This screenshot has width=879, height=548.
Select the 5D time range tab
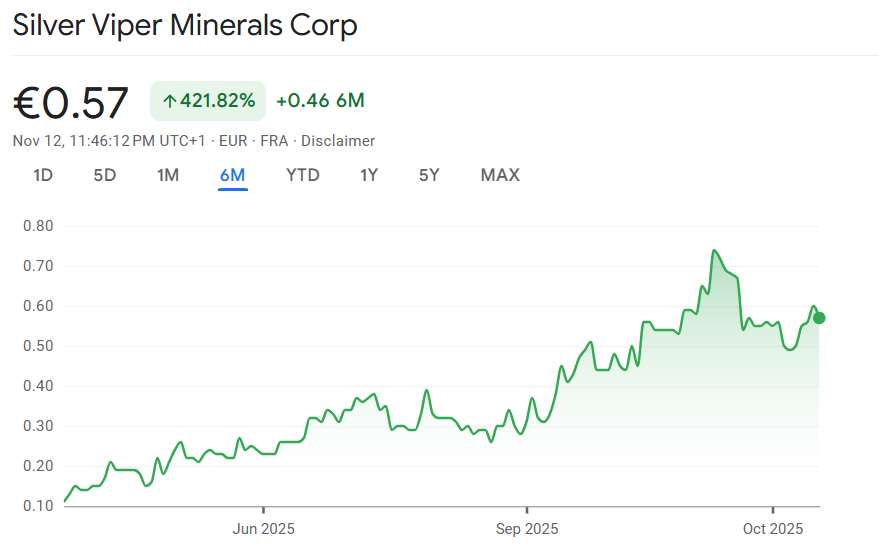(105, 175)
